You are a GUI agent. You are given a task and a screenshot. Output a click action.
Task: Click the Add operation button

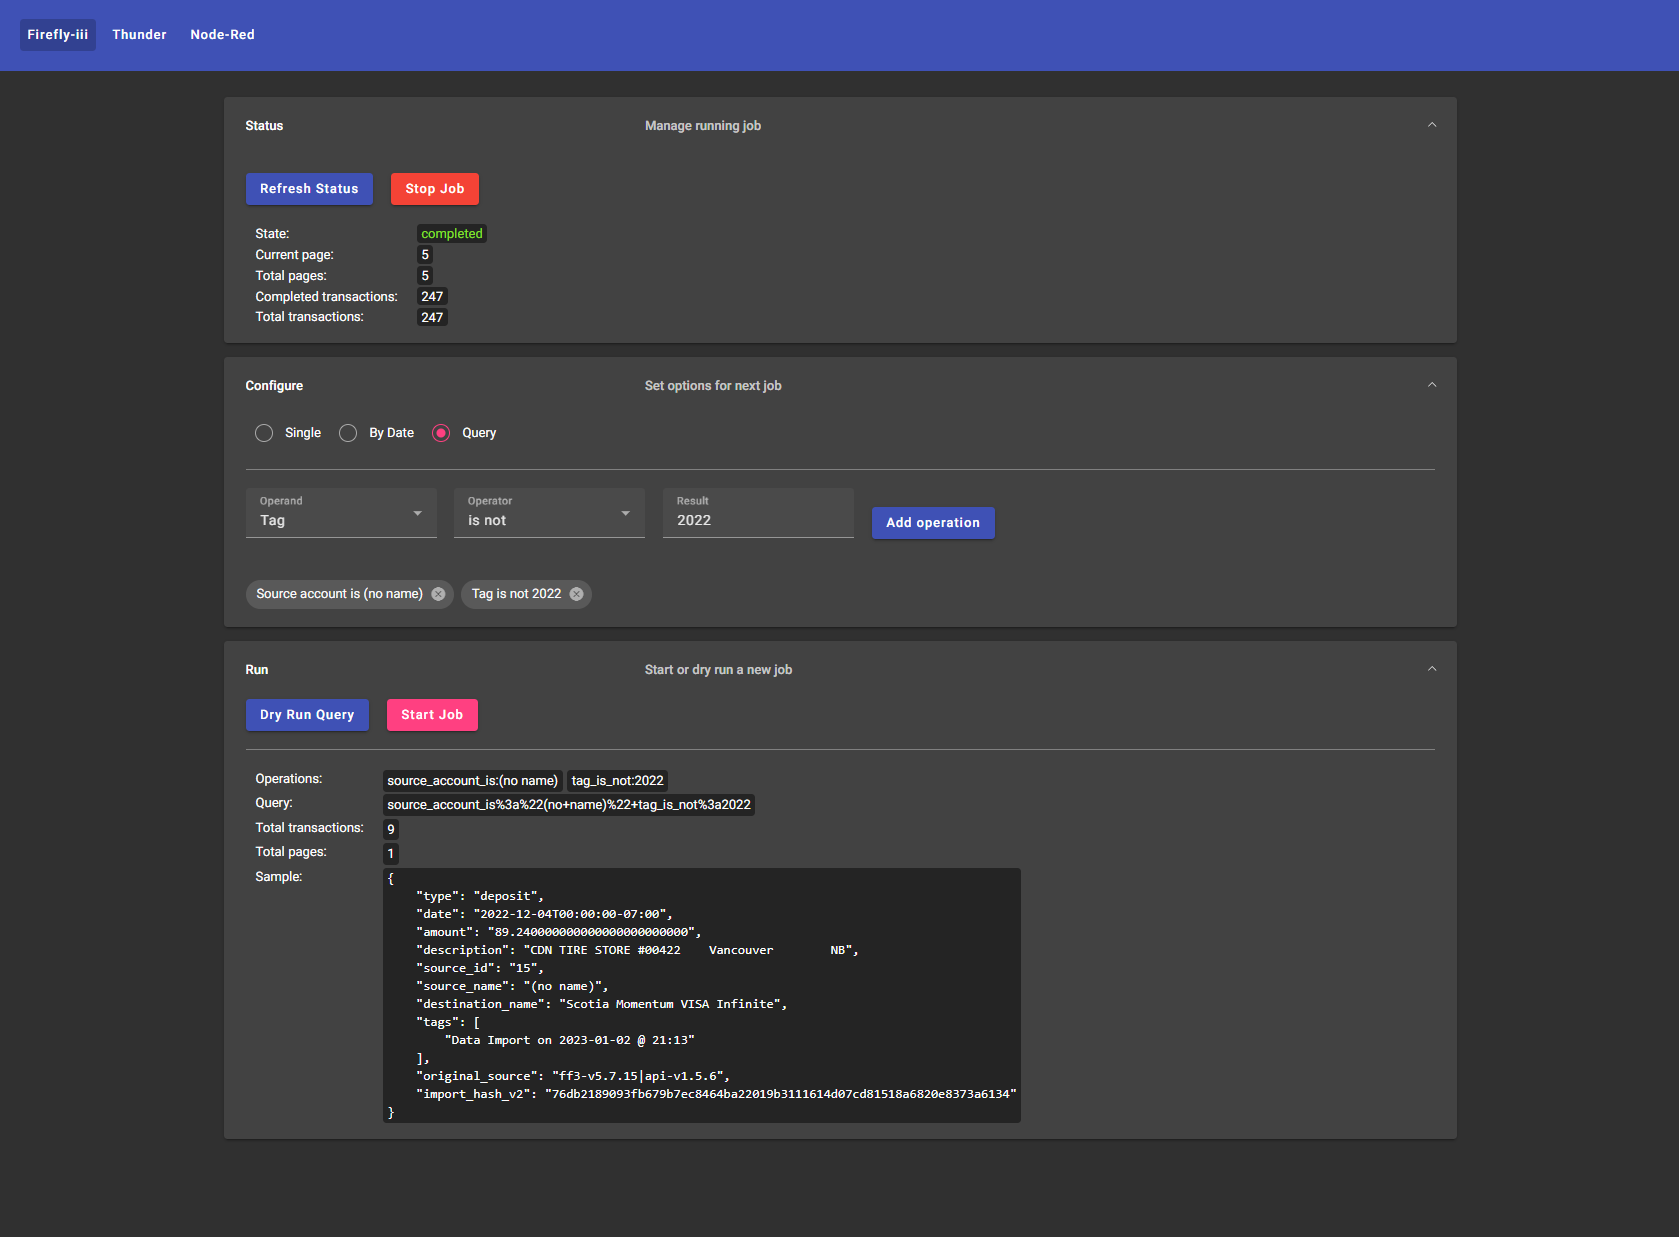coord(933,523)
